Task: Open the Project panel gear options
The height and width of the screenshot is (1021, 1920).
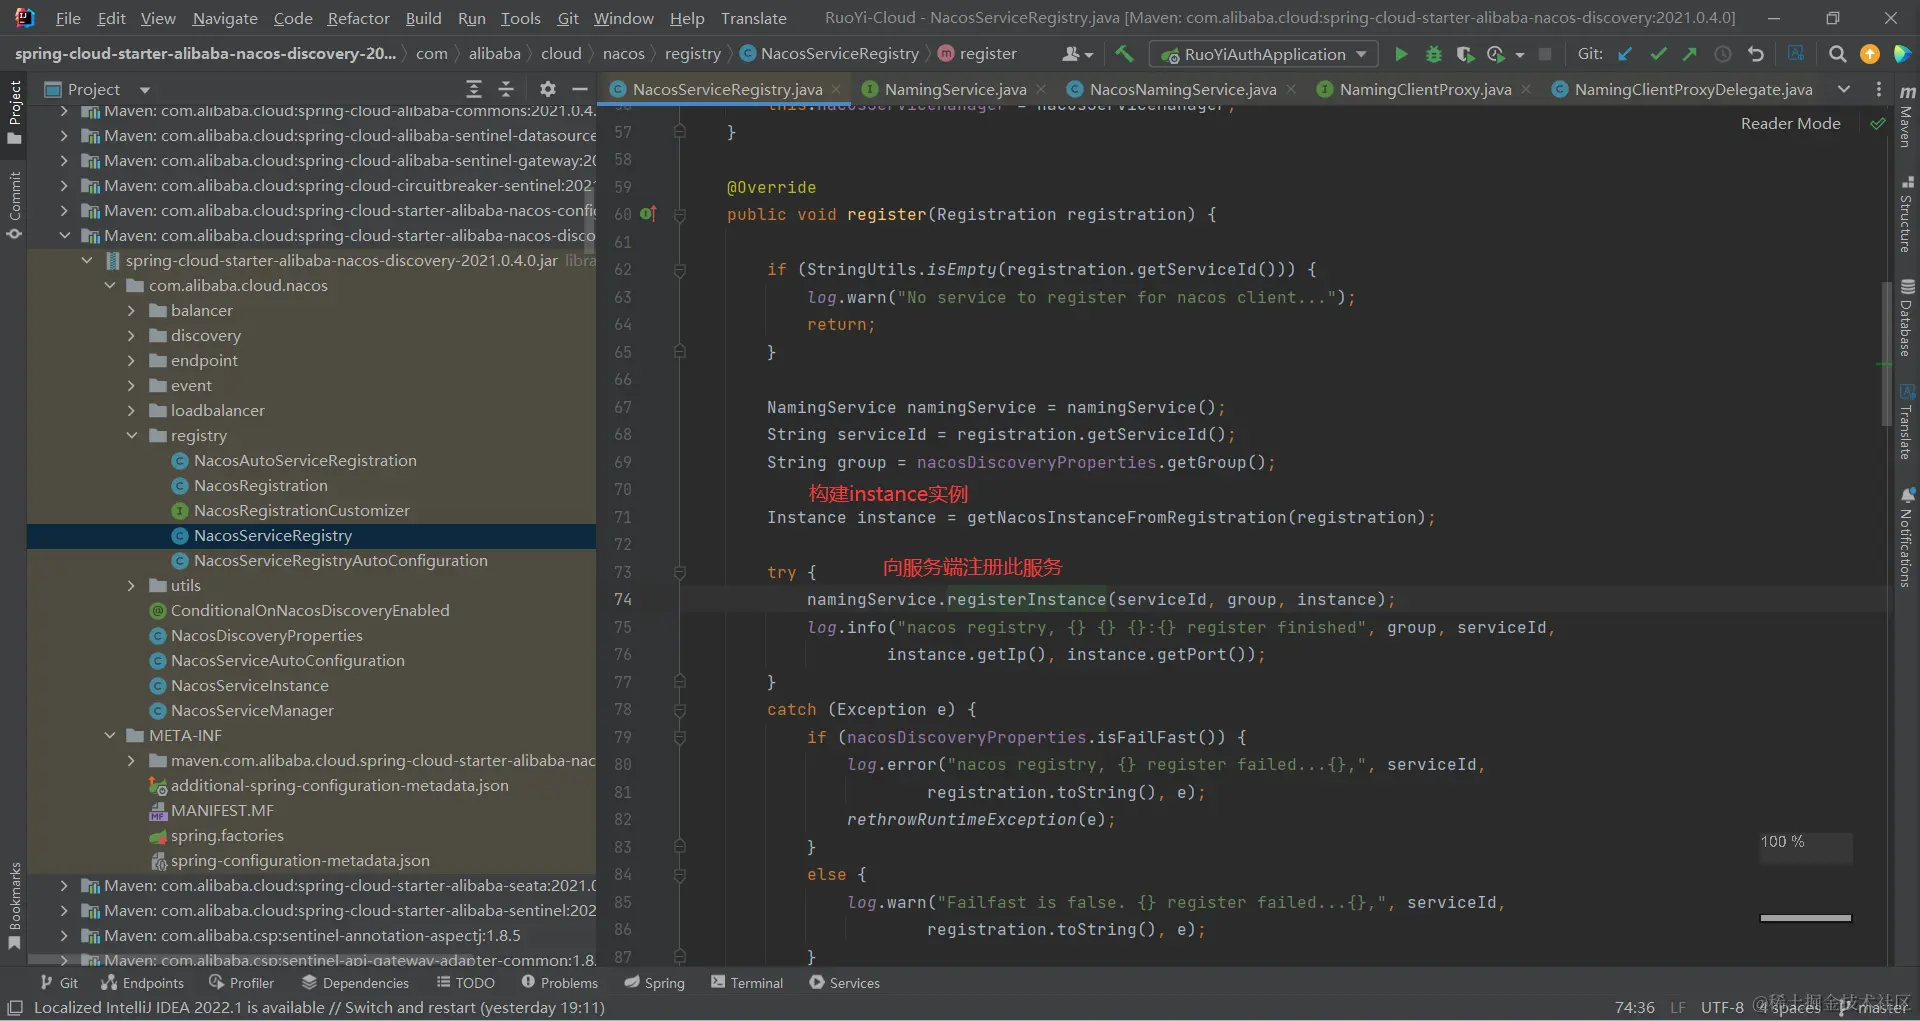Action: click(547, 89)
